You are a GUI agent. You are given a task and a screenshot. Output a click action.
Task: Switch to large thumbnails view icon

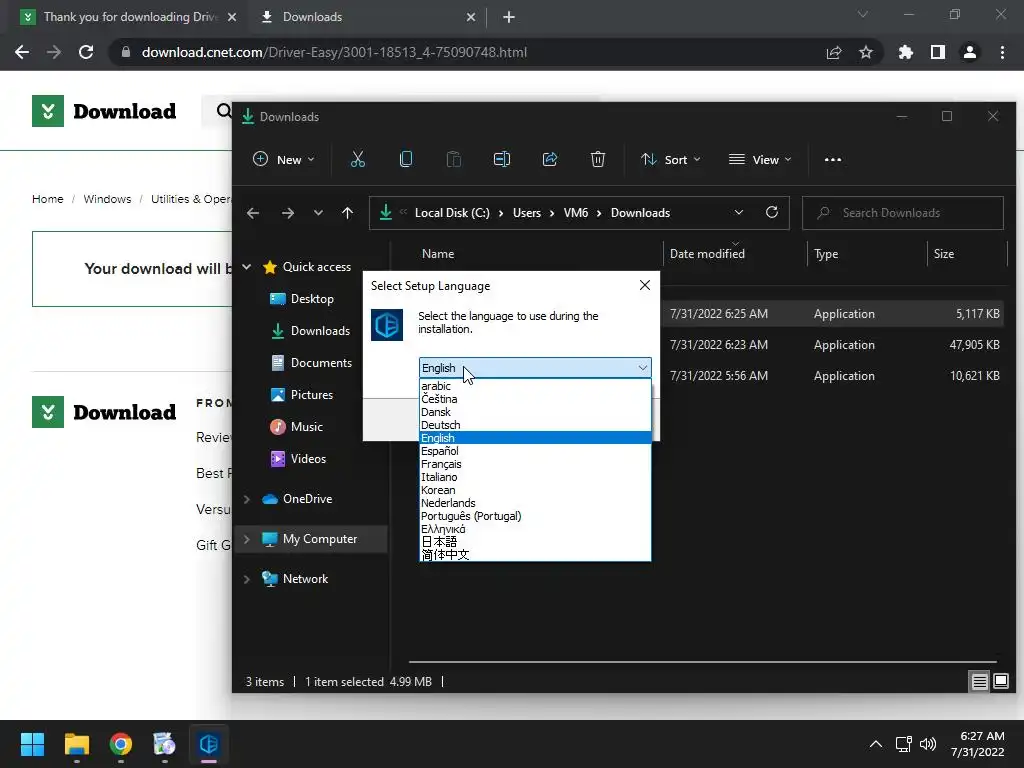pos(1001,681)
